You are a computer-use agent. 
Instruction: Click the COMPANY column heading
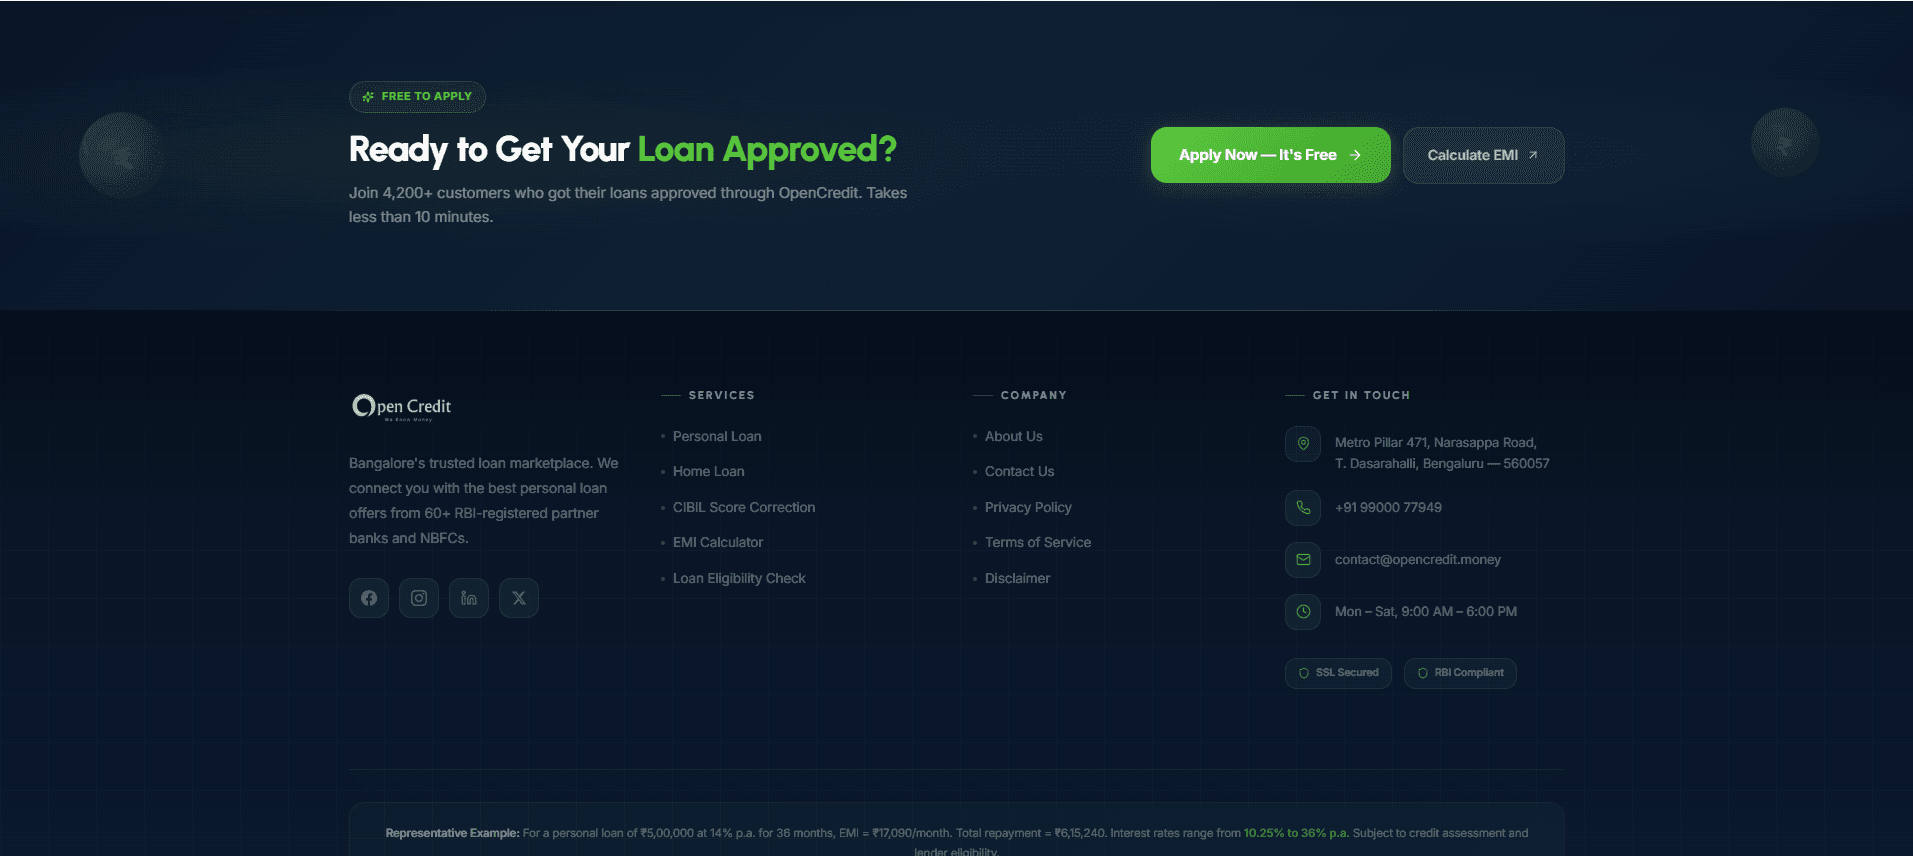tap(1033, 396)
